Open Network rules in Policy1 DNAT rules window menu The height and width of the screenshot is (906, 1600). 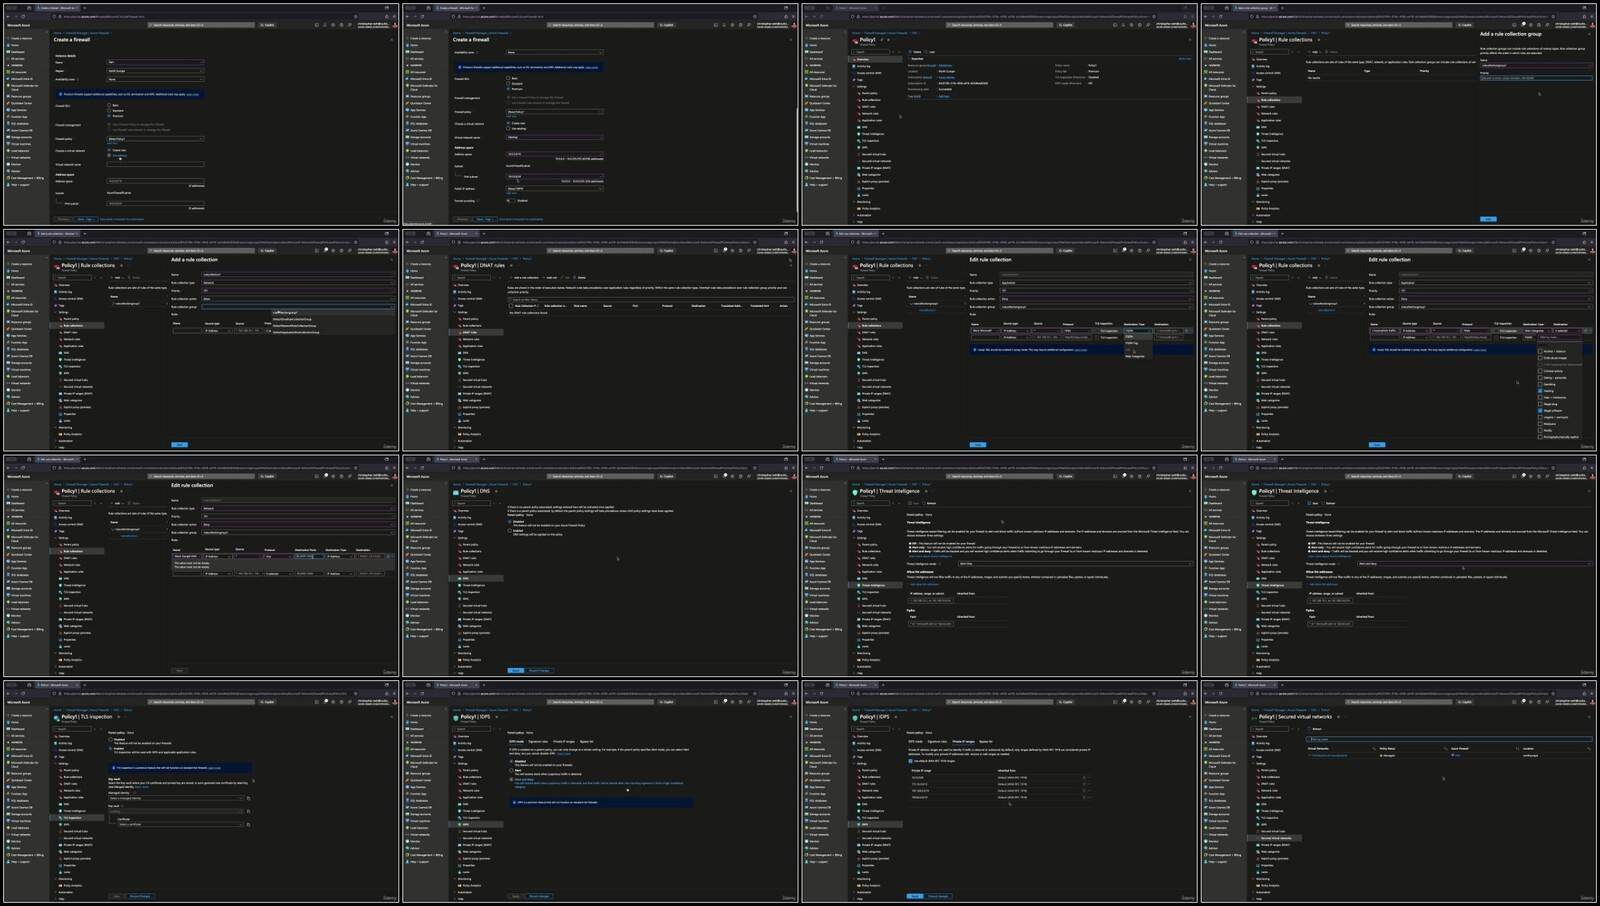tap(469, 339)
